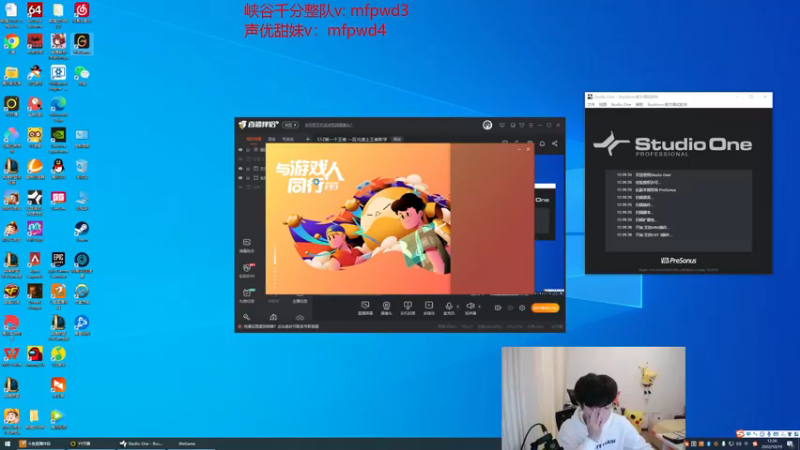
Task: Click the speaker icon in streaming toolbar
Action: pos(470,307)
